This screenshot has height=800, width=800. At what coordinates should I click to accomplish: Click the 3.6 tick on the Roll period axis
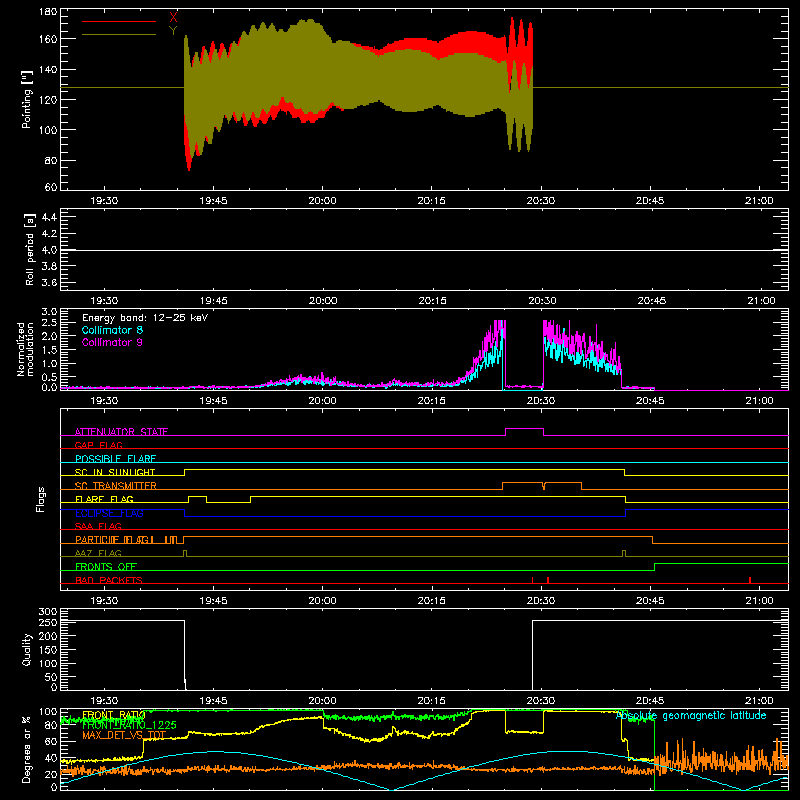pos(49,282)
